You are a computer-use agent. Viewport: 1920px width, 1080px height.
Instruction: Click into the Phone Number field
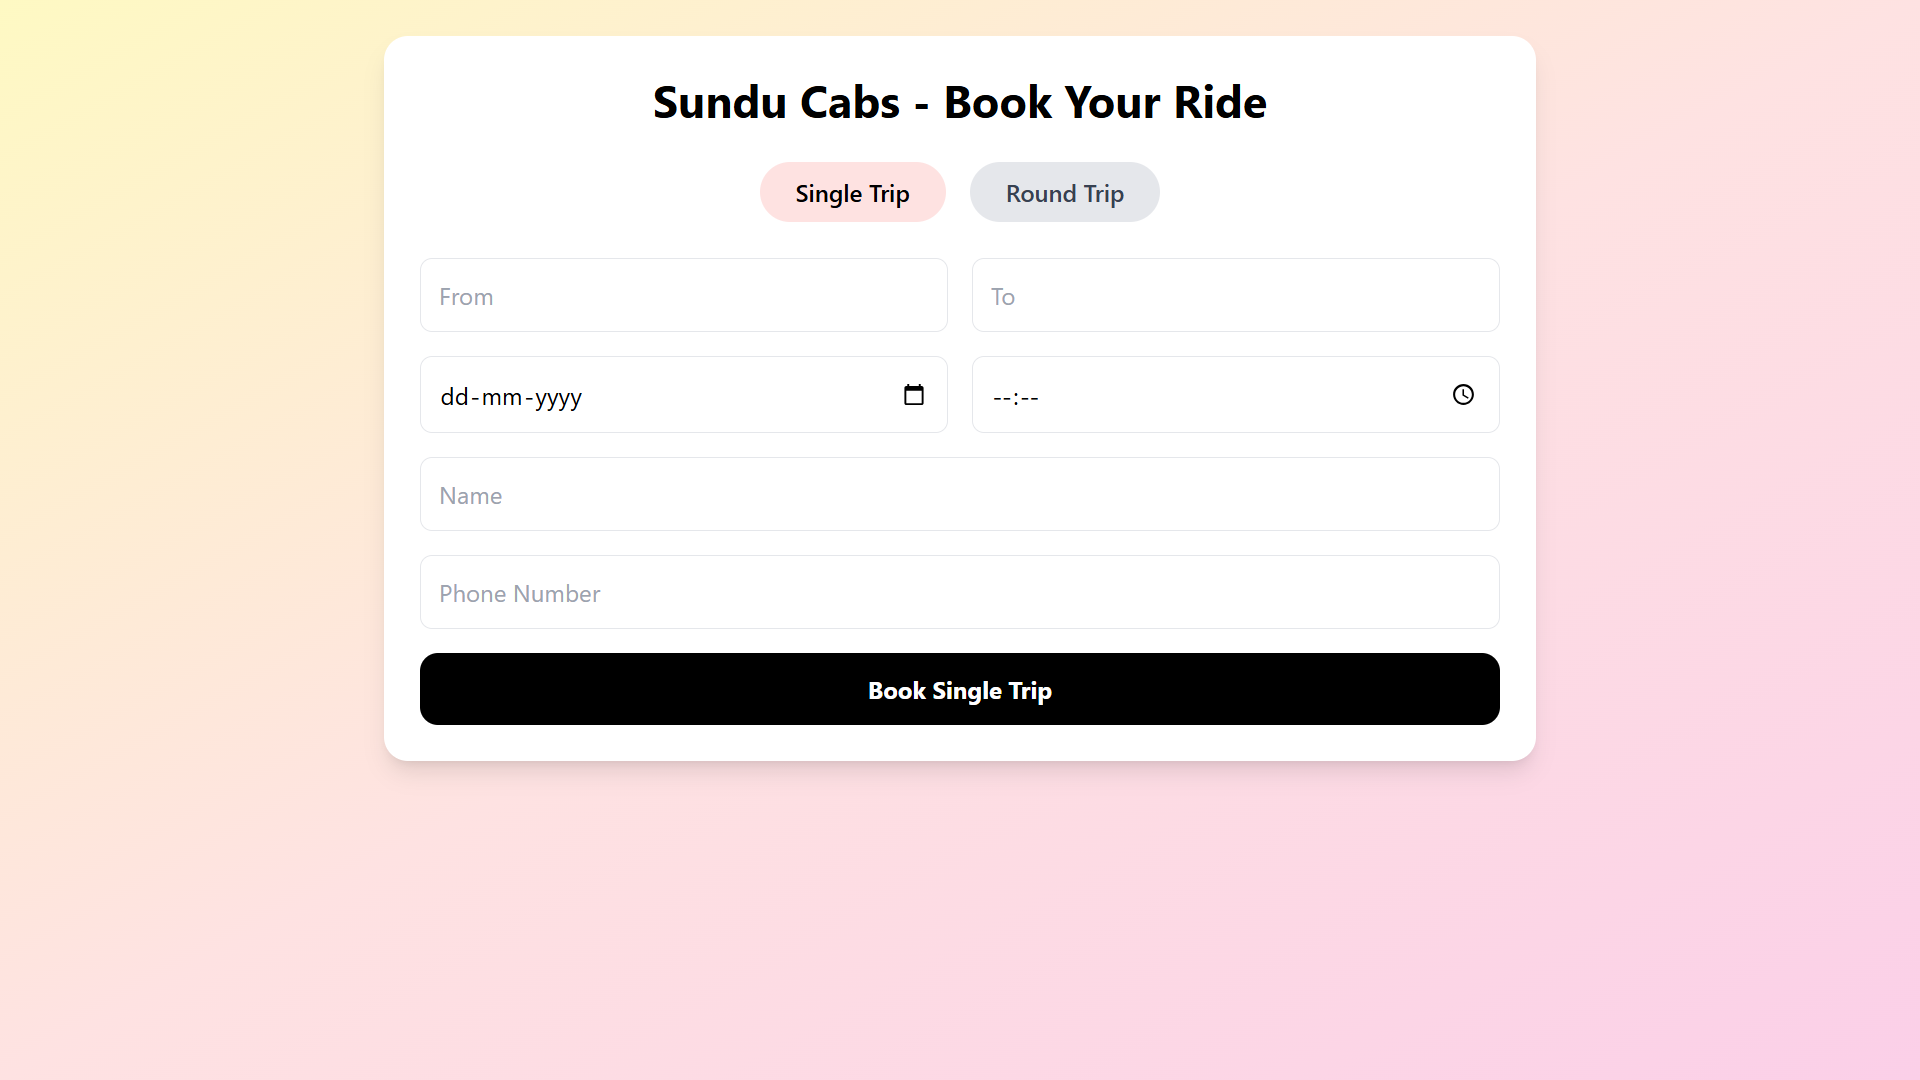(x=959, y=593)
